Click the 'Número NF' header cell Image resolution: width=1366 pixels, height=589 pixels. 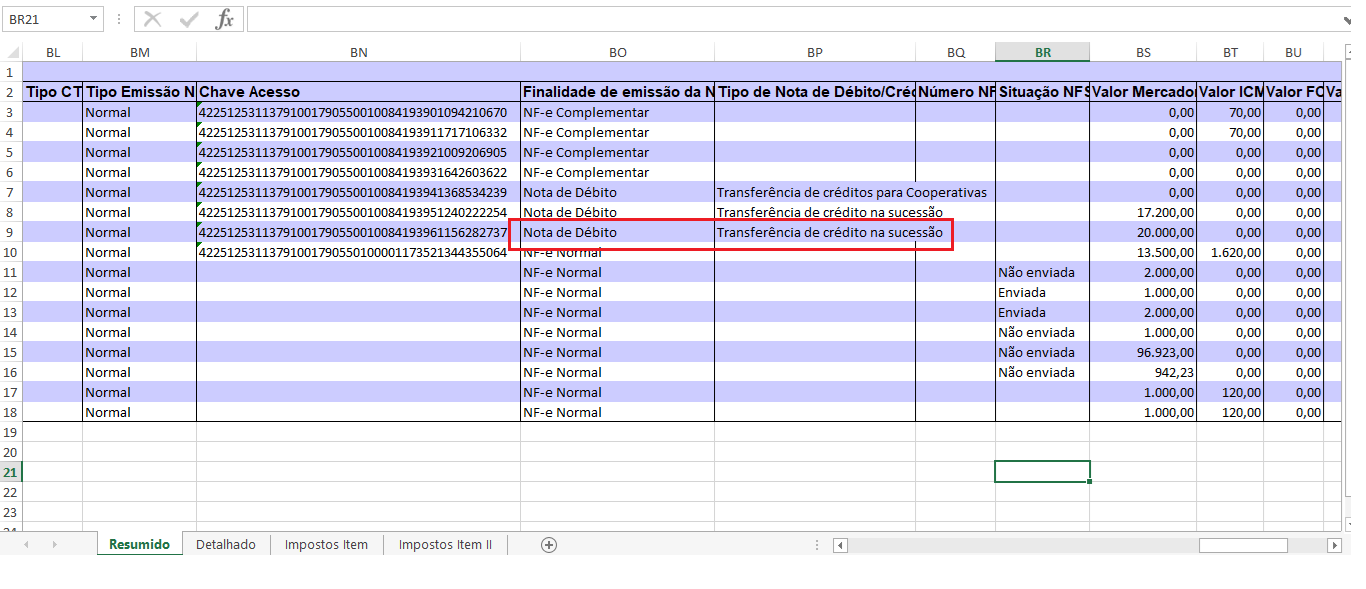click(x=955, y=92)
